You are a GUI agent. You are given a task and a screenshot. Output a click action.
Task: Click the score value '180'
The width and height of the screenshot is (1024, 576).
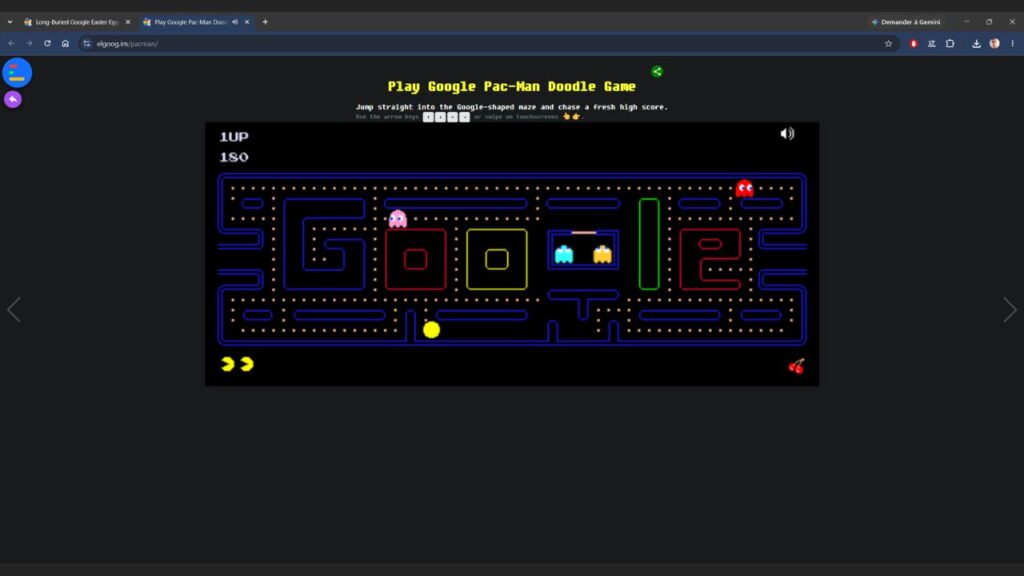point(234,157)
